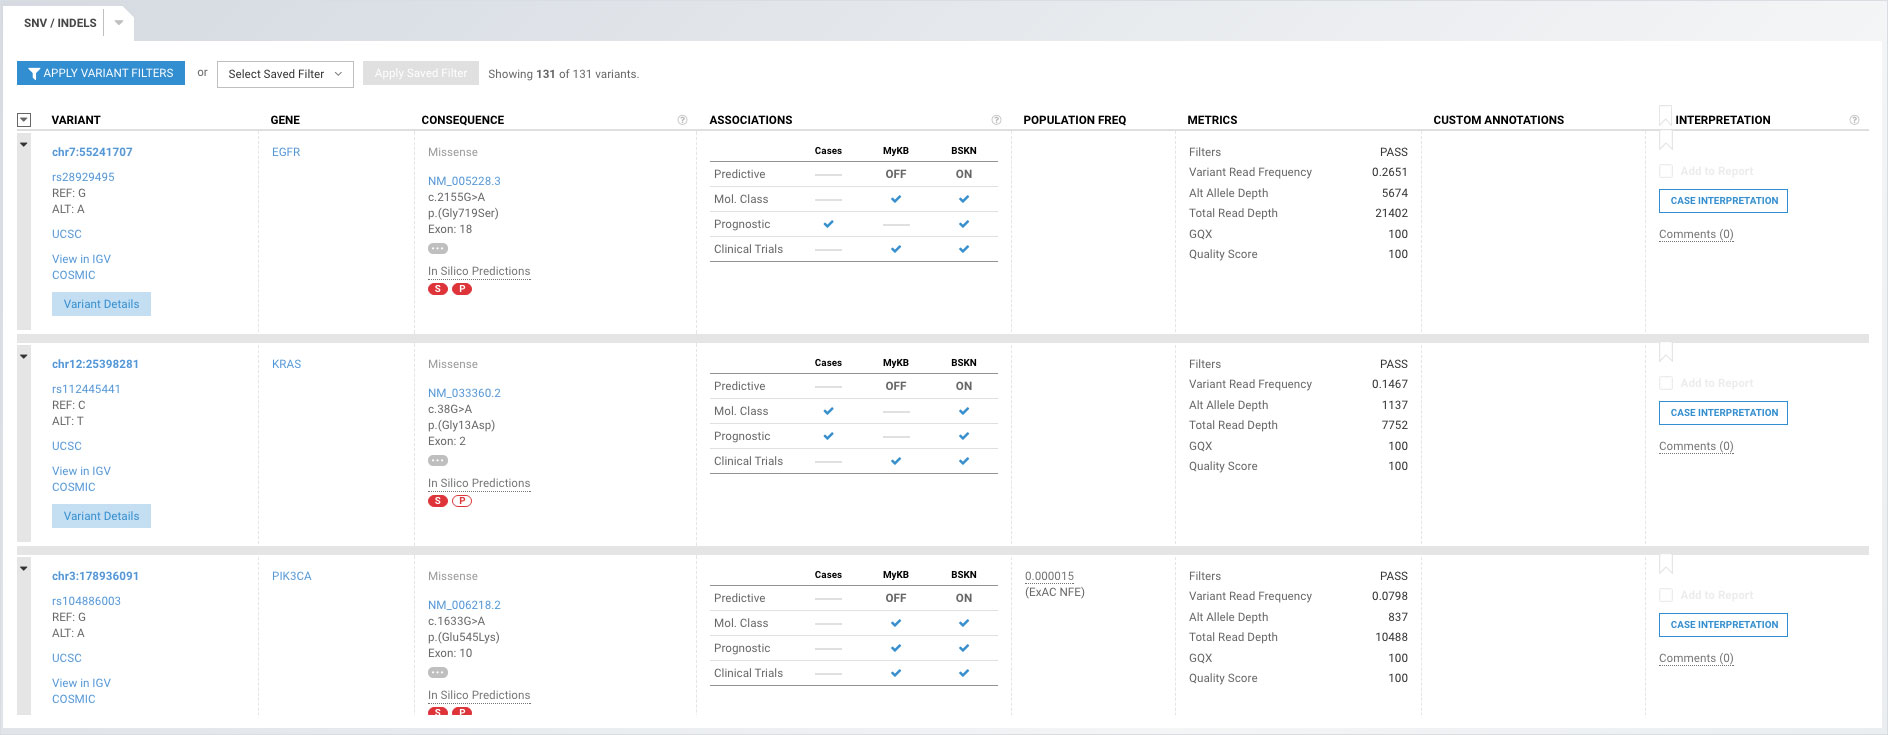
Task: Click the bookmark icon in the KRAS row
Action: 1665,352
